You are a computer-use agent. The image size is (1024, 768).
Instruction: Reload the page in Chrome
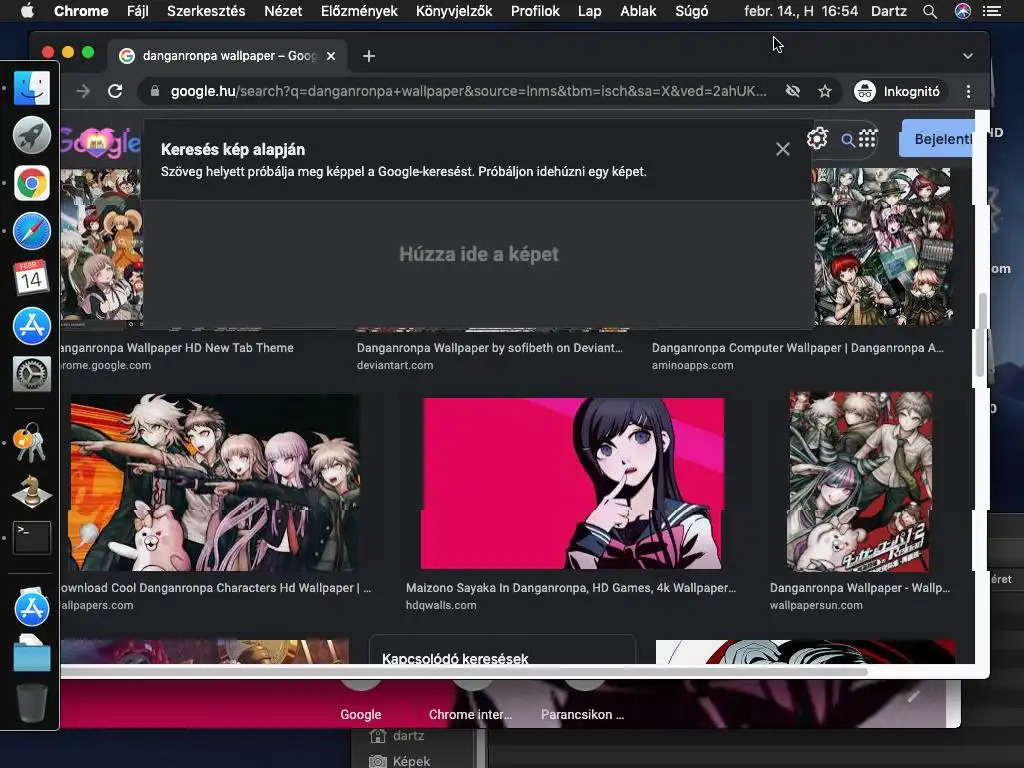[x=115, y=91]
